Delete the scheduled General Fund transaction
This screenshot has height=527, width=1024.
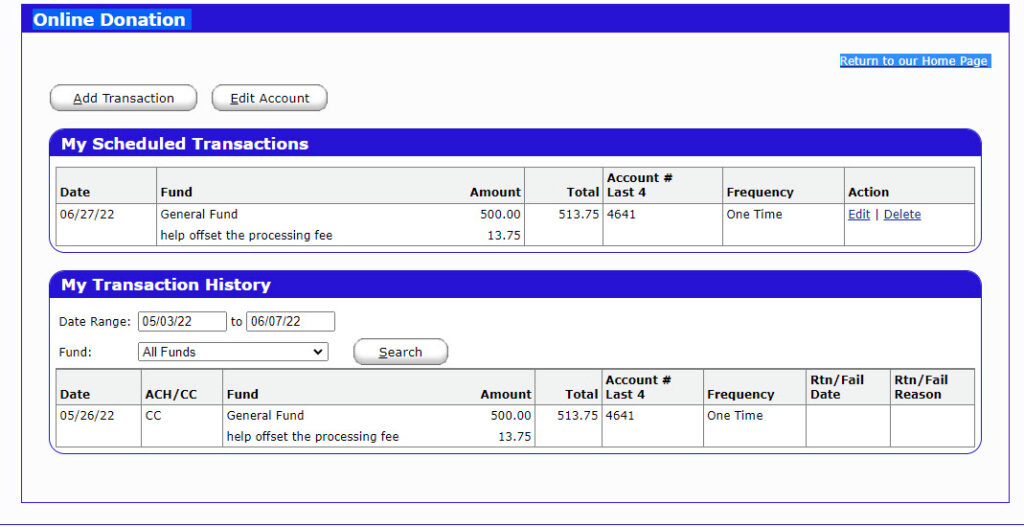point(902,214)
